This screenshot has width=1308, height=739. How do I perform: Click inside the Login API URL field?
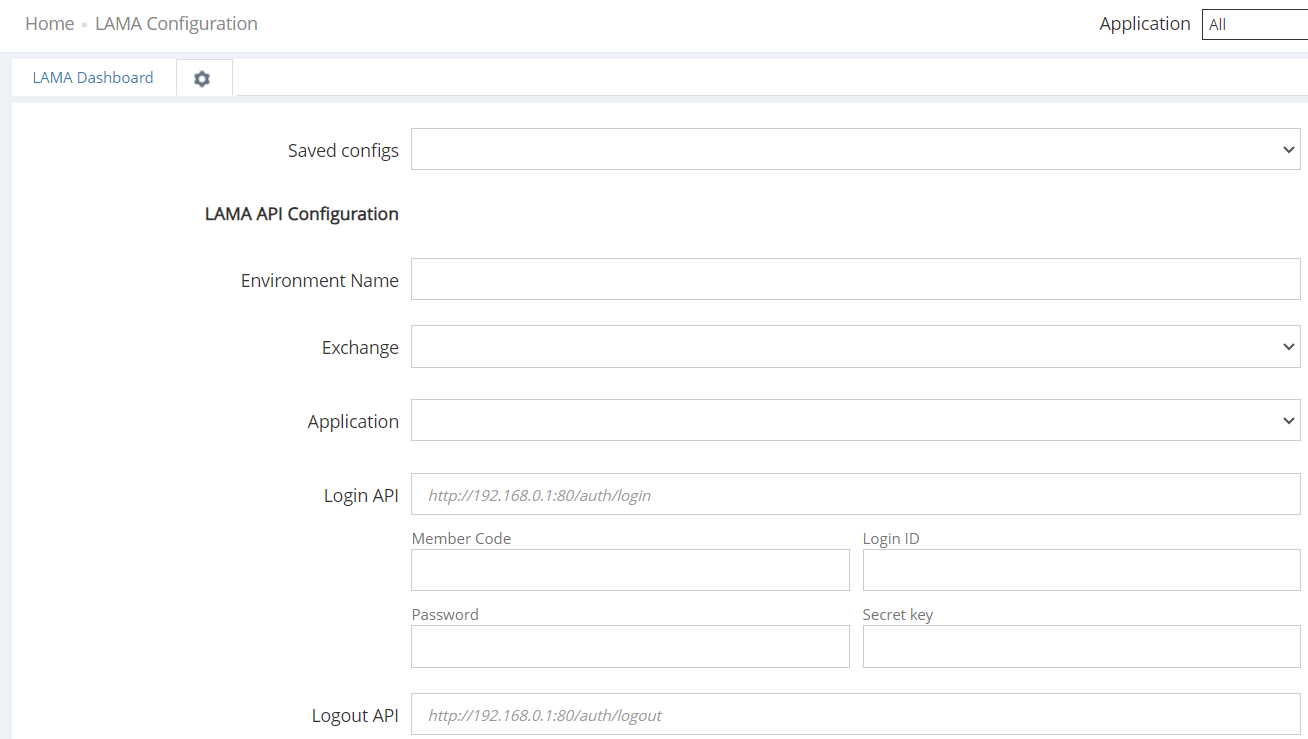(x=855, y=495)
